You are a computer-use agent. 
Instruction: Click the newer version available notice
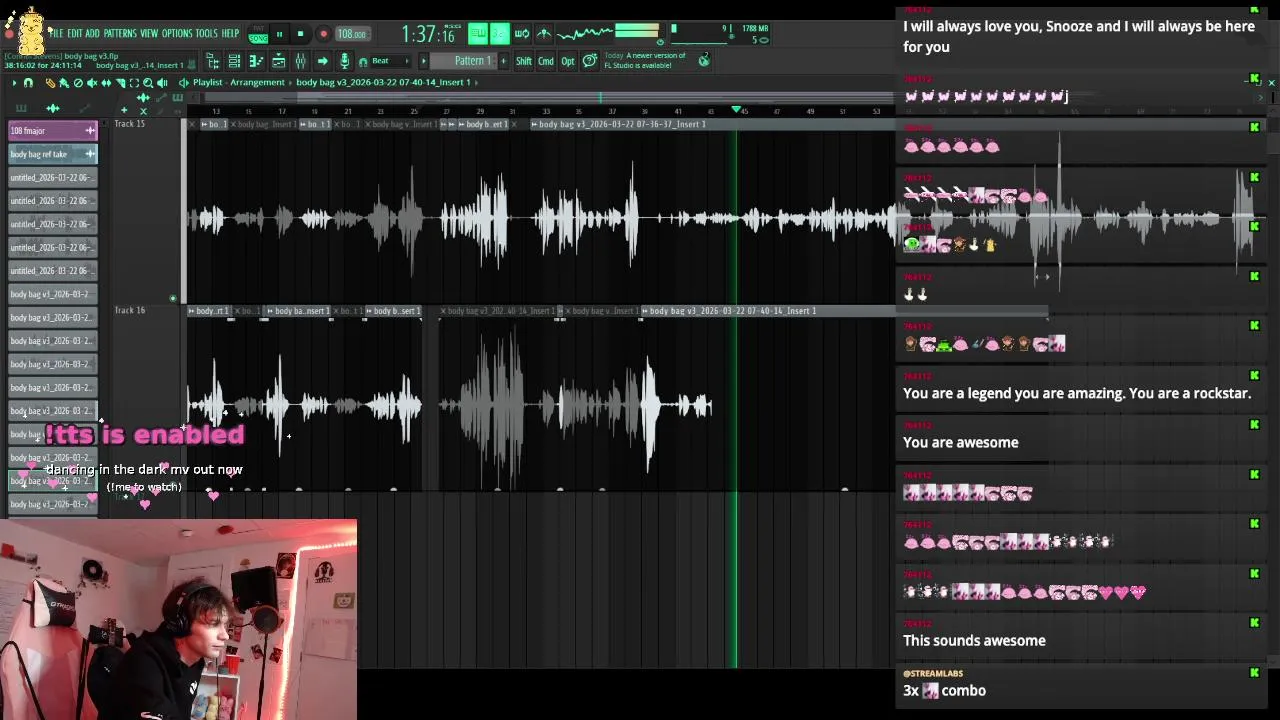click(645, 61)
